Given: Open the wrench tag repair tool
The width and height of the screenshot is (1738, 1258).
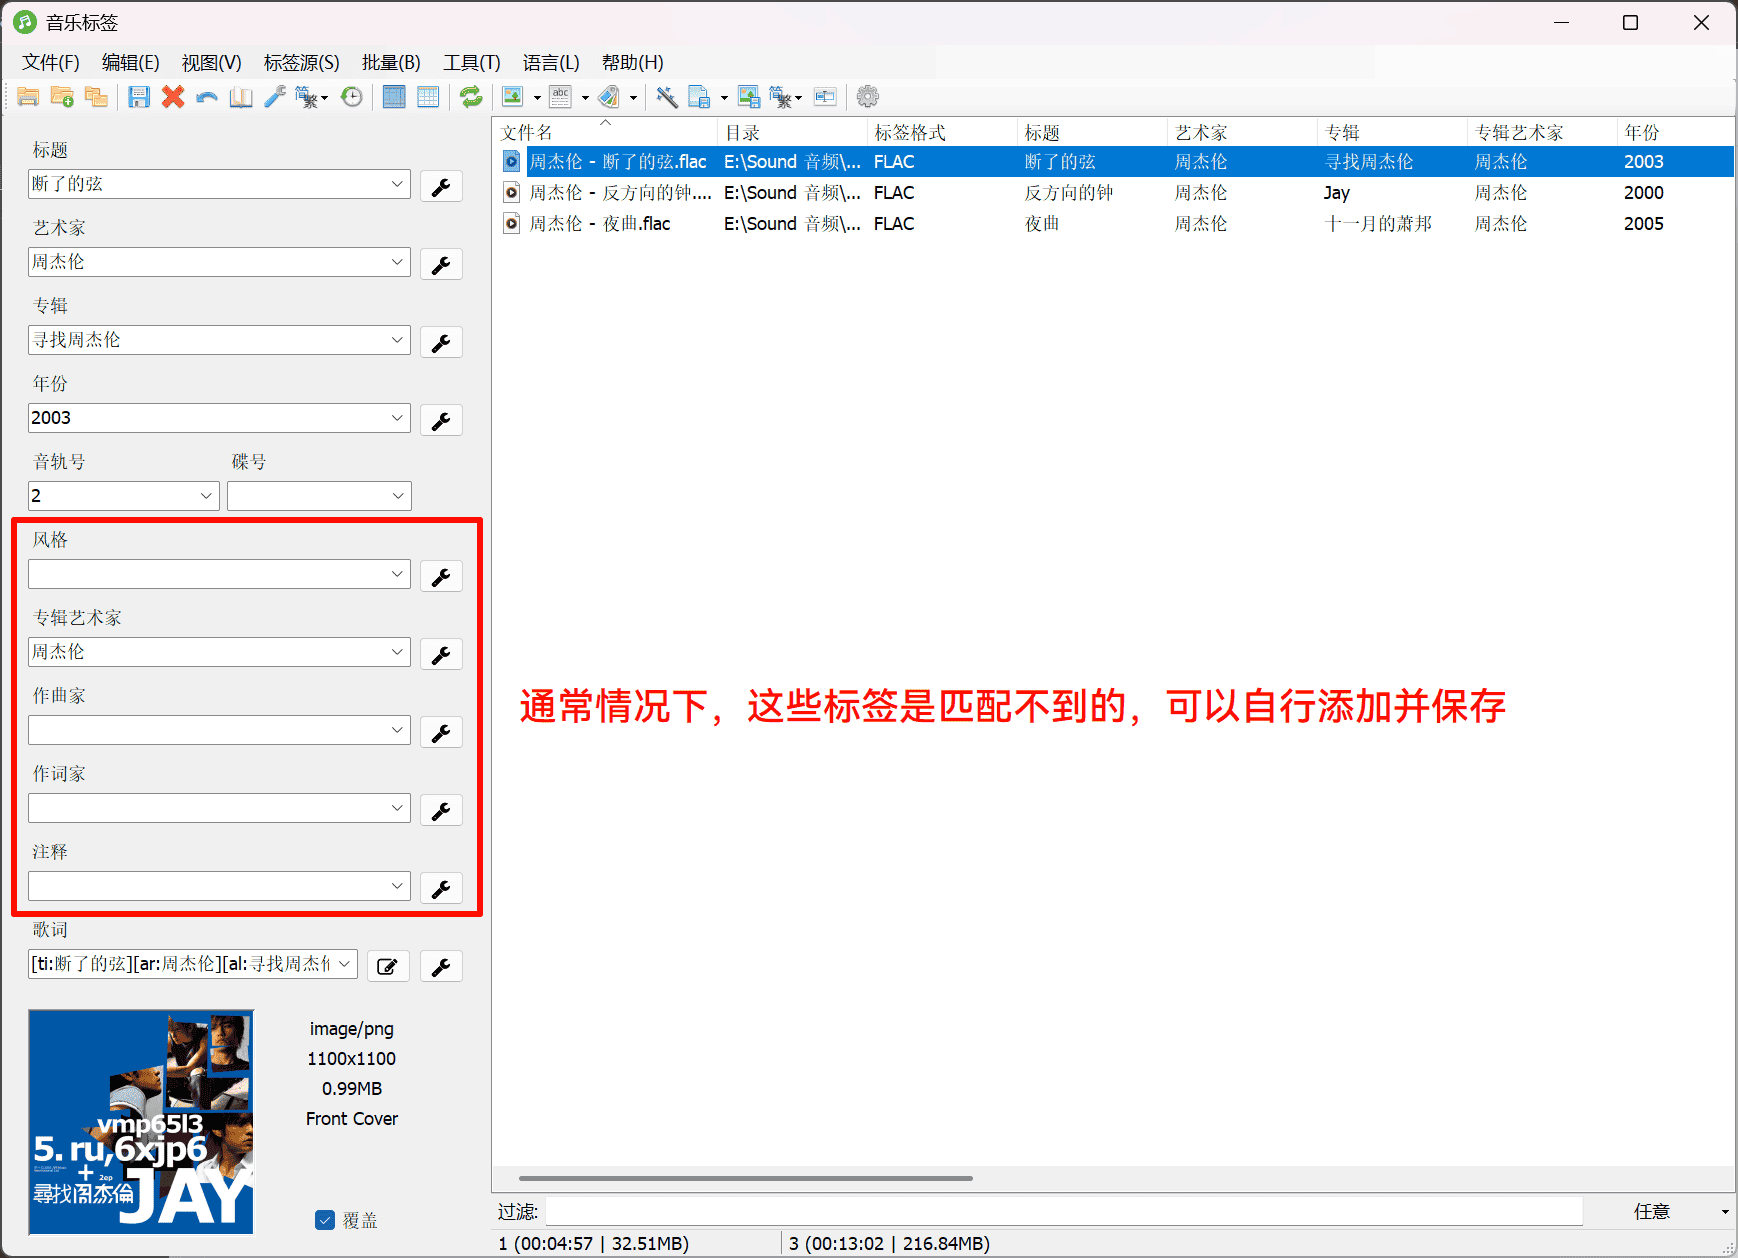Looking at the screenshot, I should 276,96.
